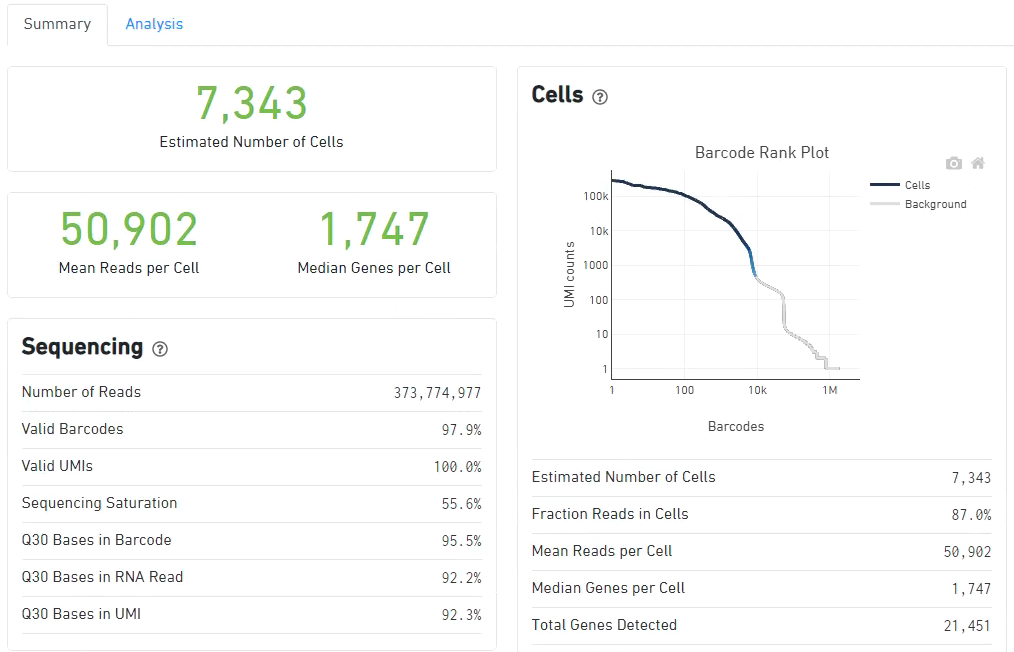Click the green 50,902 mean reads value
The width and height of the screenshot is (1014, 652).
coord(129,229)
